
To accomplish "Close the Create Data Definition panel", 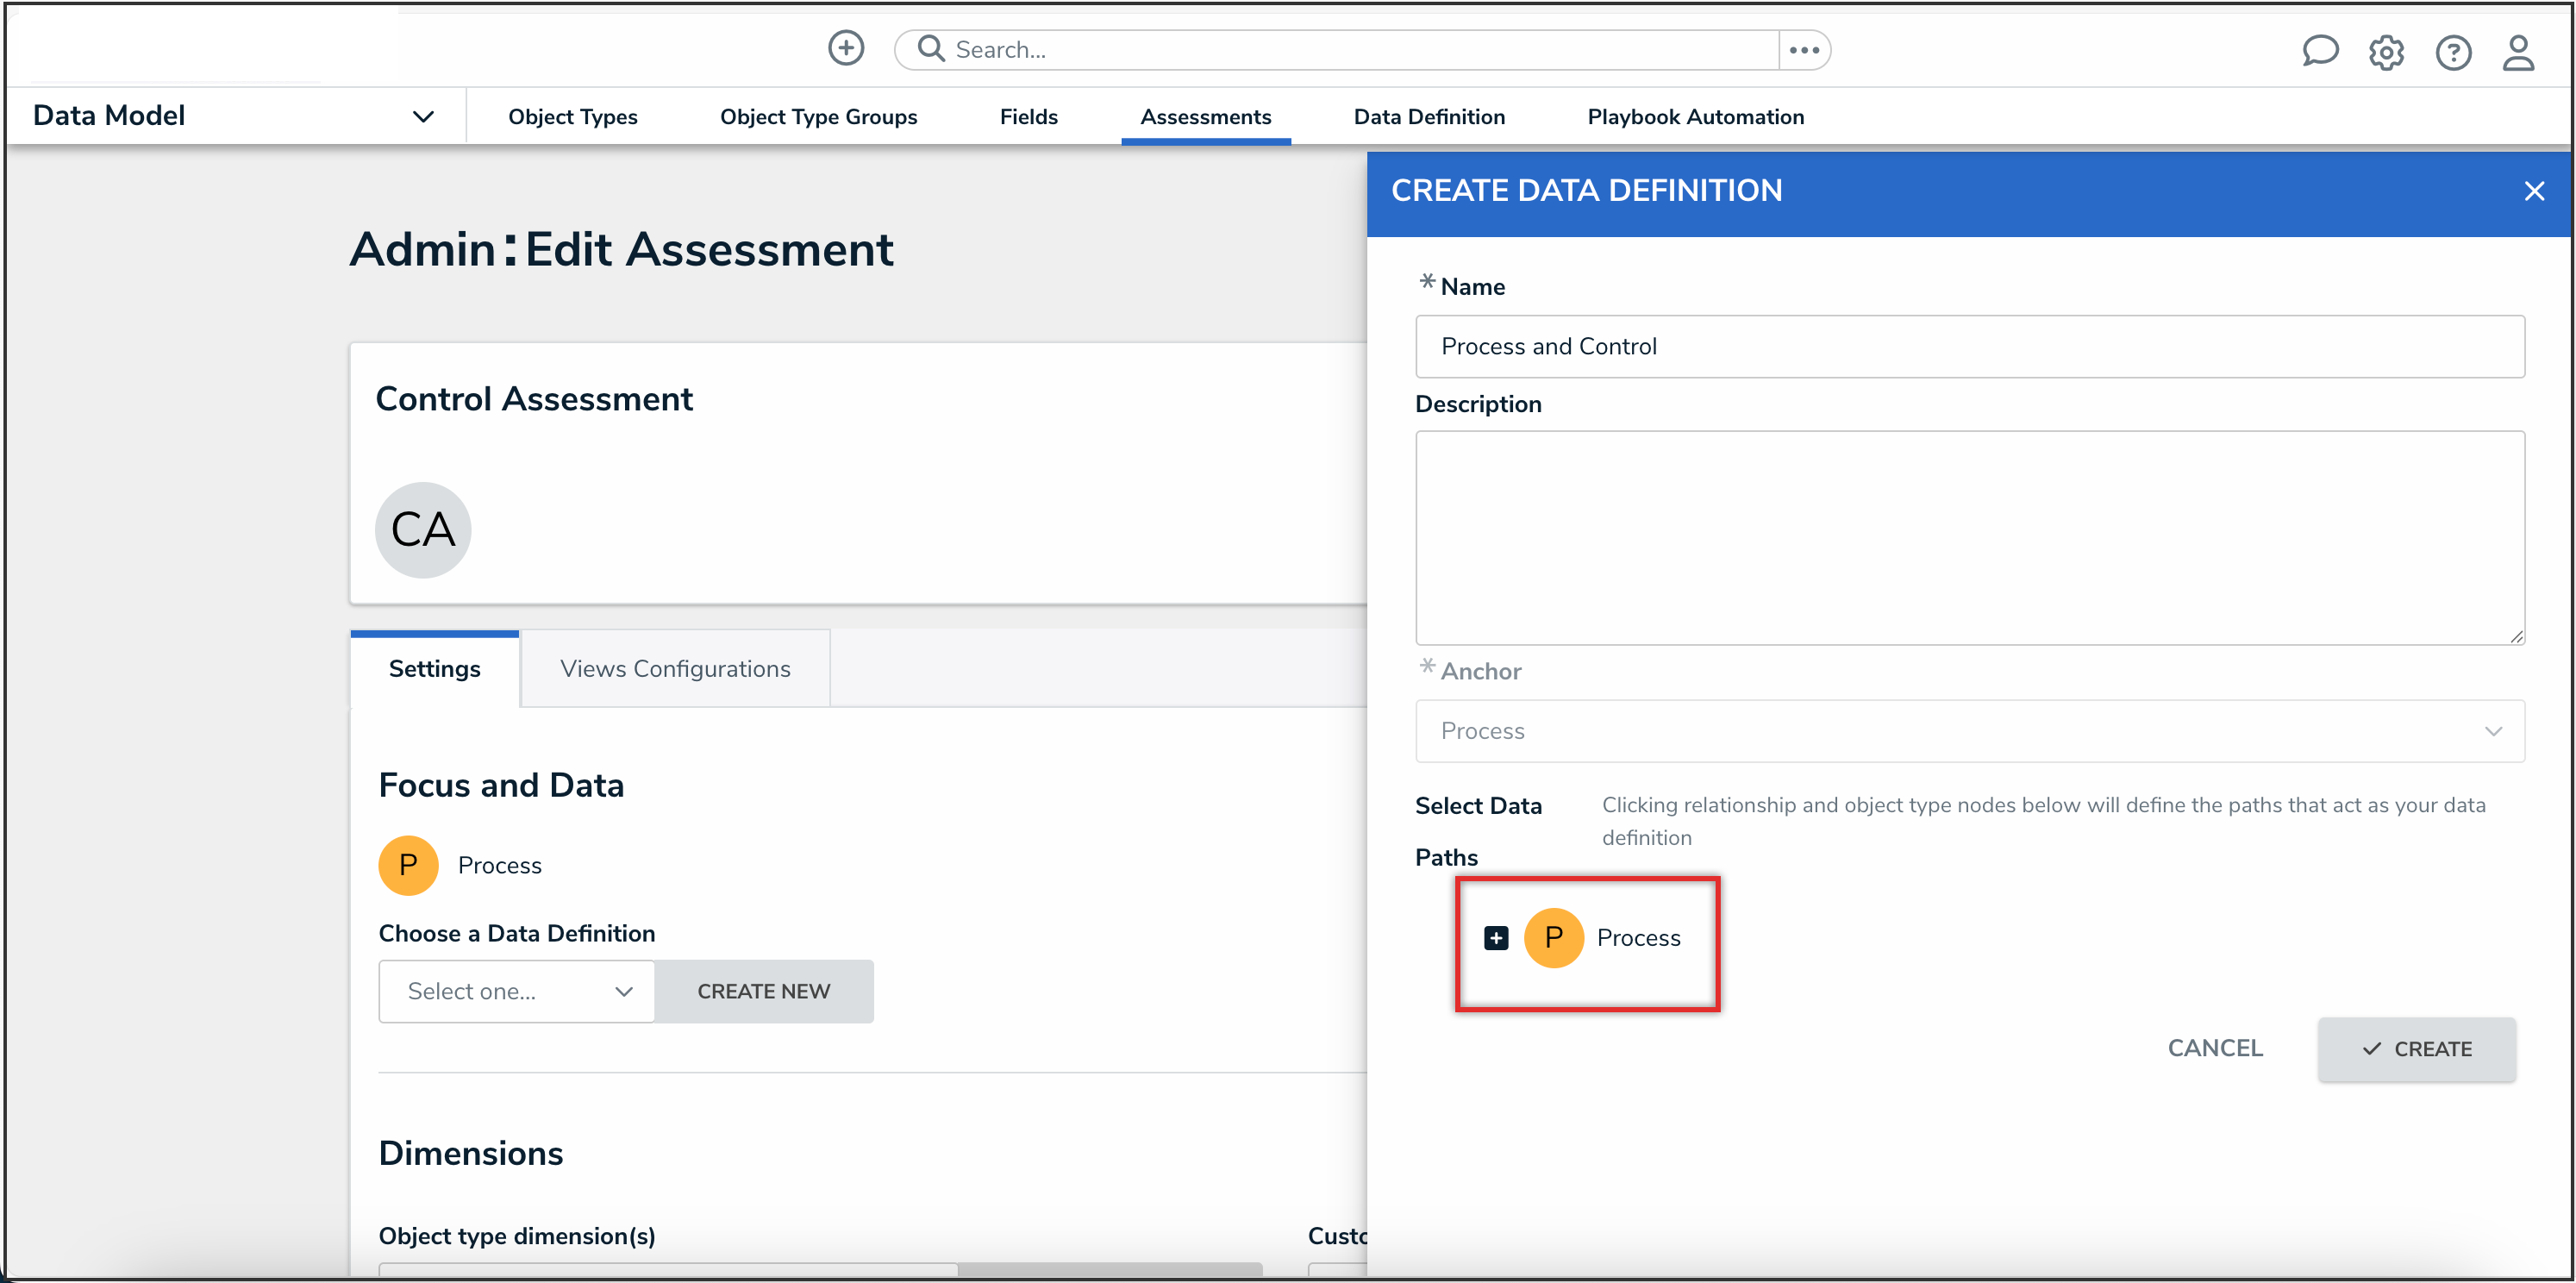I will tap(2533, 191).
